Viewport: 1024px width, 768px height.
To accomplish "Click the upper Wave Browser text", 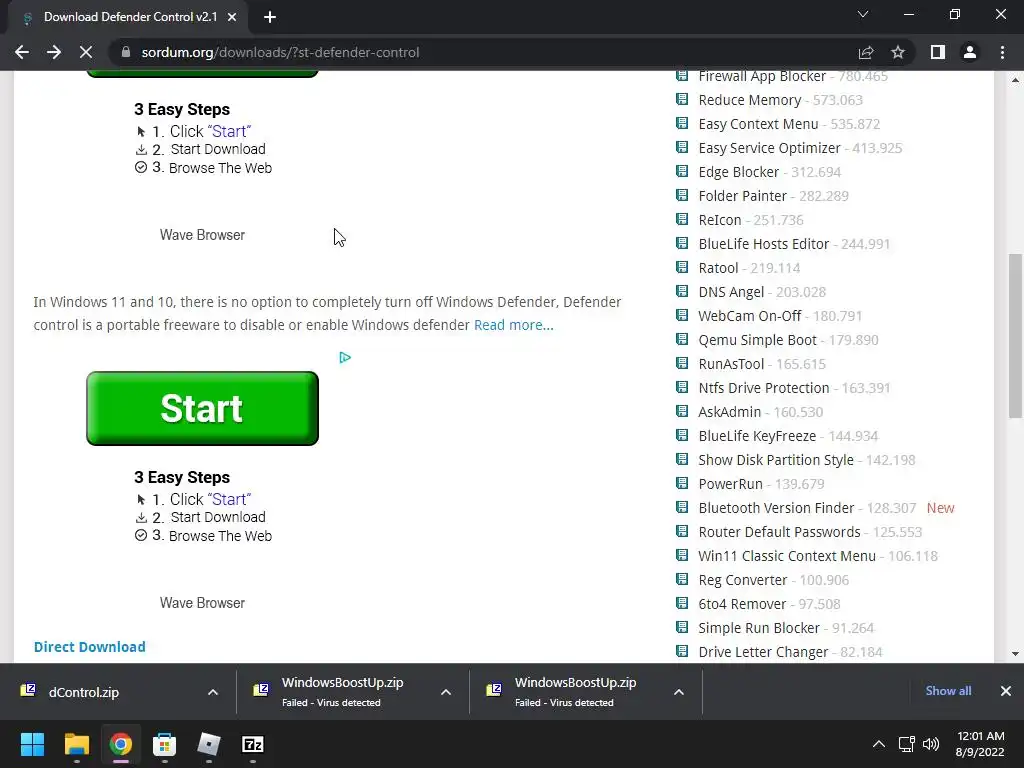I will click(202, 235).
